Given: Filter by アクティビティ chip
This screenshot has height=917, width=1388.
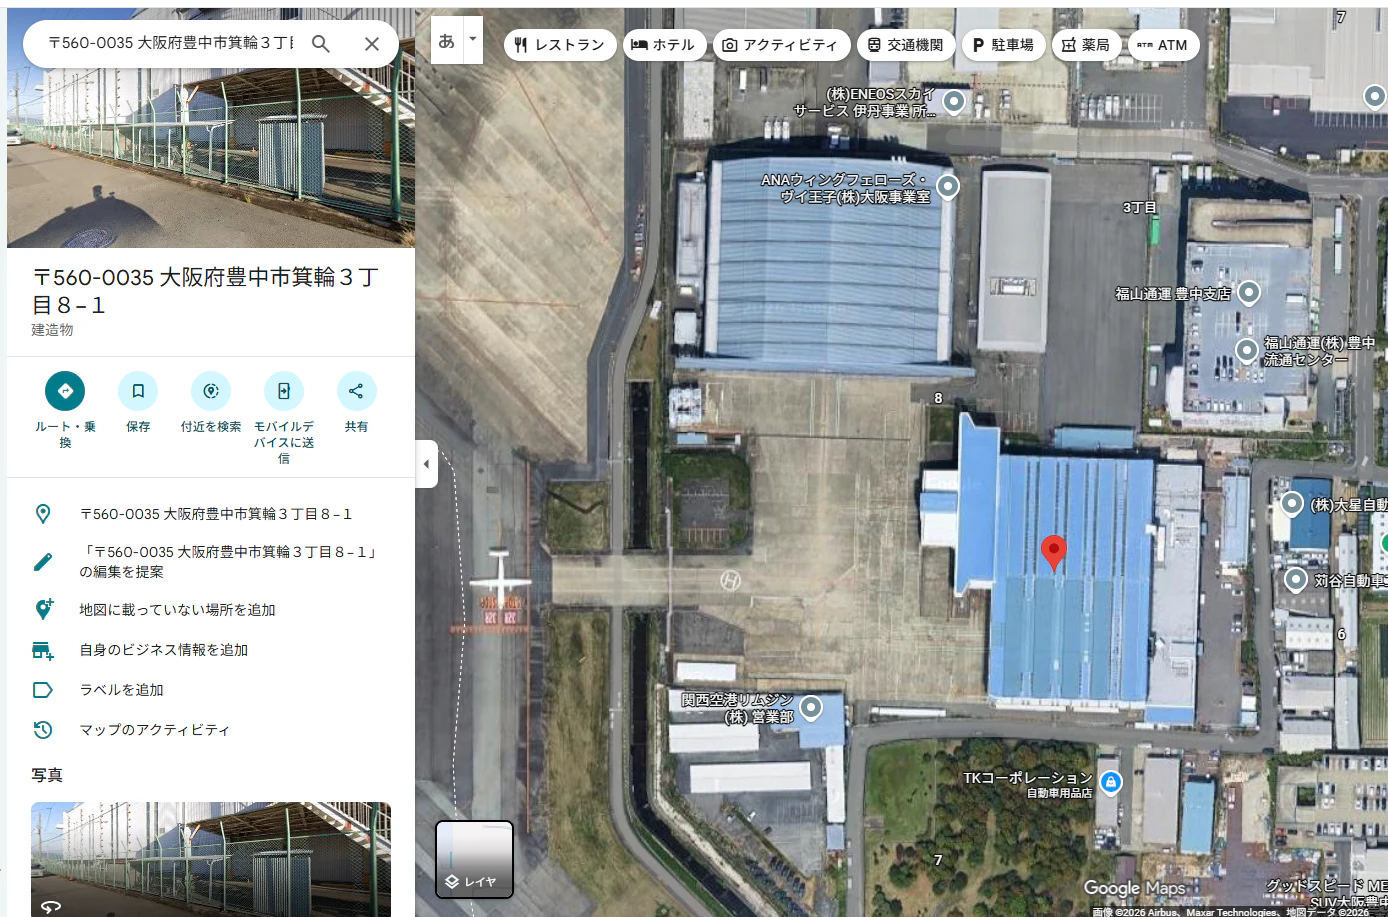Looking at the screenshot, I should click(781, 45).
